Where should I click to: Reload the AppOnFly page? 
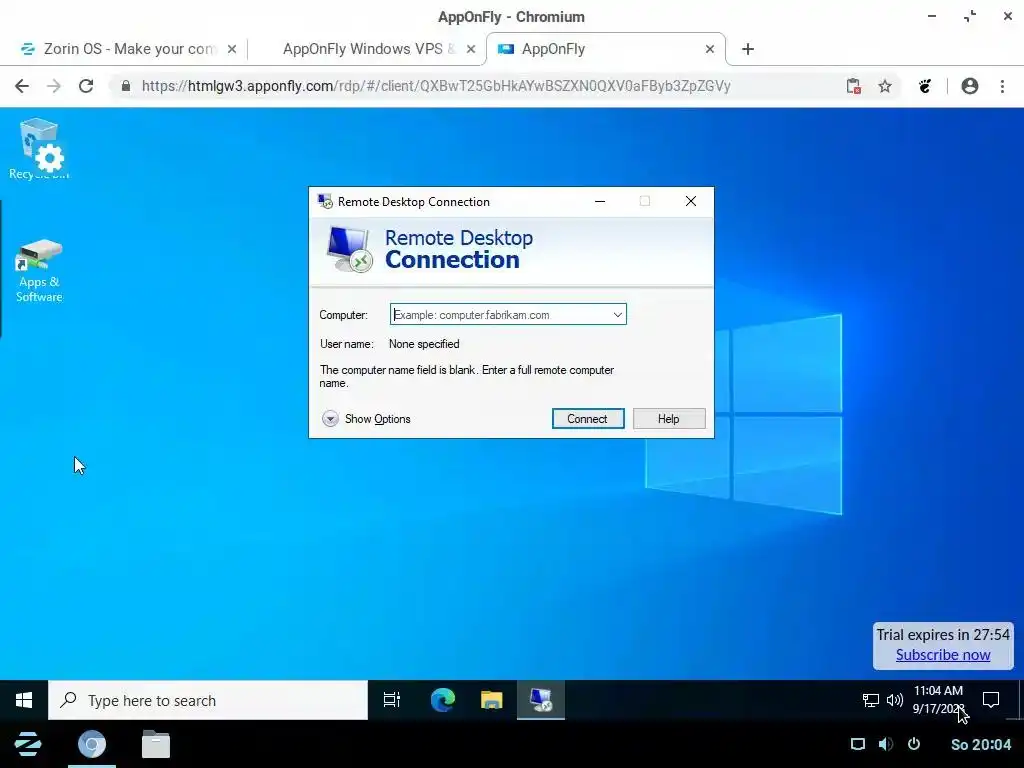click(x=86, y=86)
